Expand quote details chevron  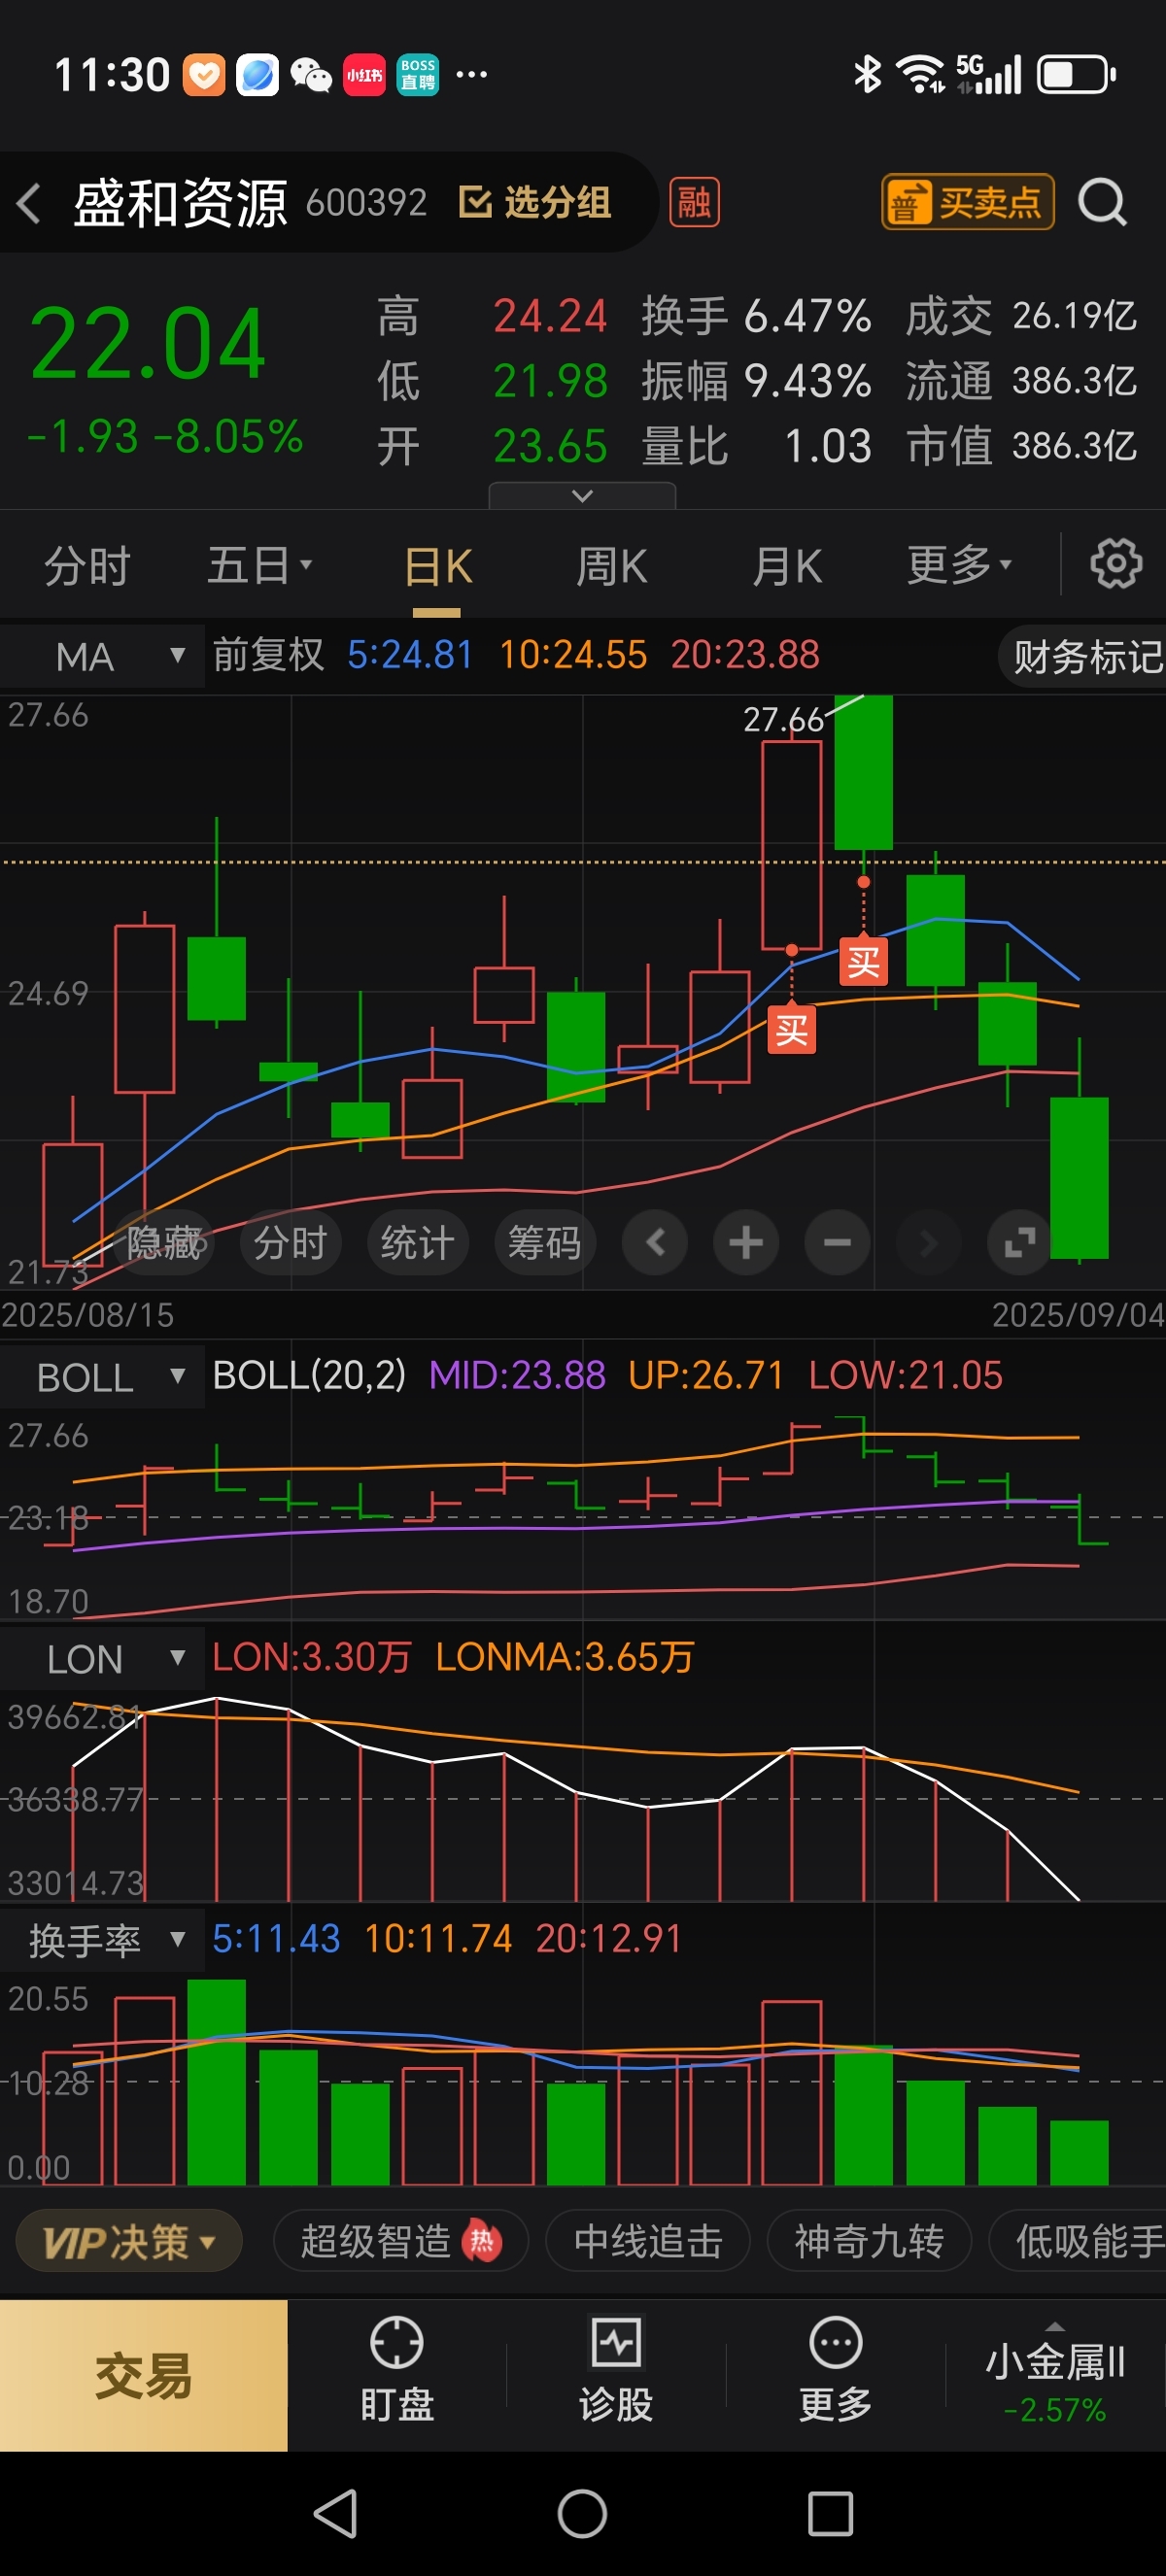(x=582, y=496)
